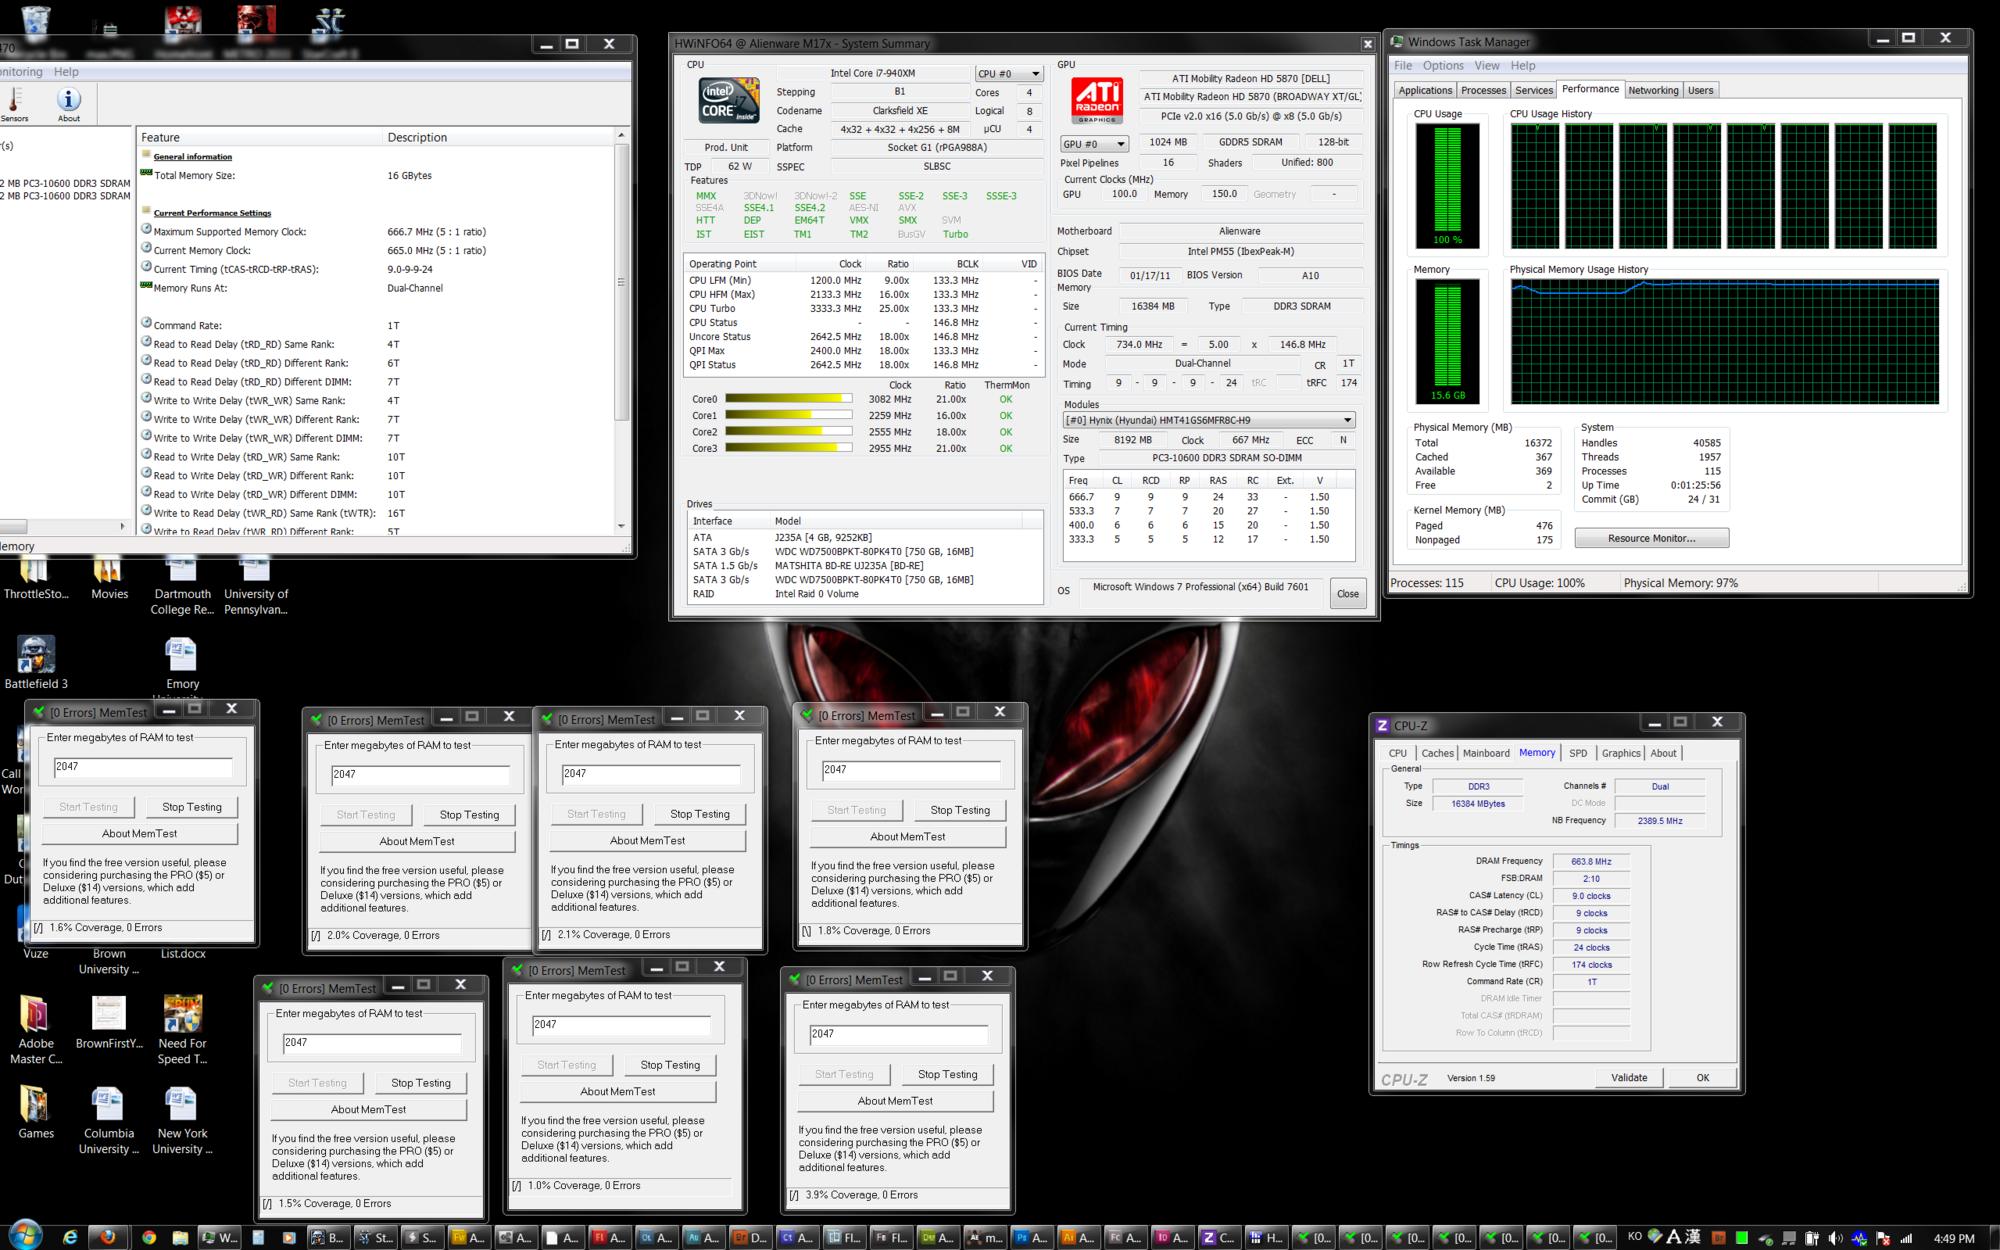The height and width of the screenshot is (1250, 2000).
Task: Click OK in CPU-Z
Action: [x=1702, y=1077]
